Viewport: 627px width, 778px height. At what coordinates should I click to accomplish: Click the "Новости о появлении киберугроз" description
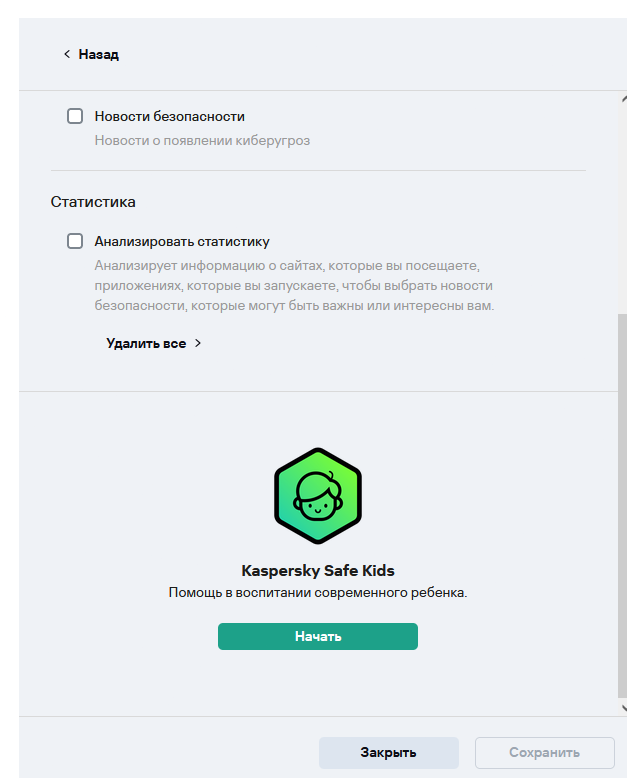click(202, 141)
